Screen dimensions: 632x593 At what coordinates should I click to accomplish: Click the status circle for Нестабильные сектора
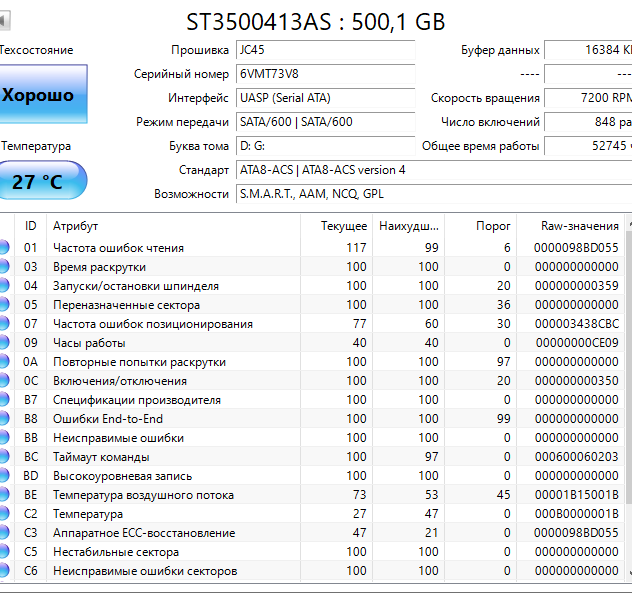(x=4, y=552)
